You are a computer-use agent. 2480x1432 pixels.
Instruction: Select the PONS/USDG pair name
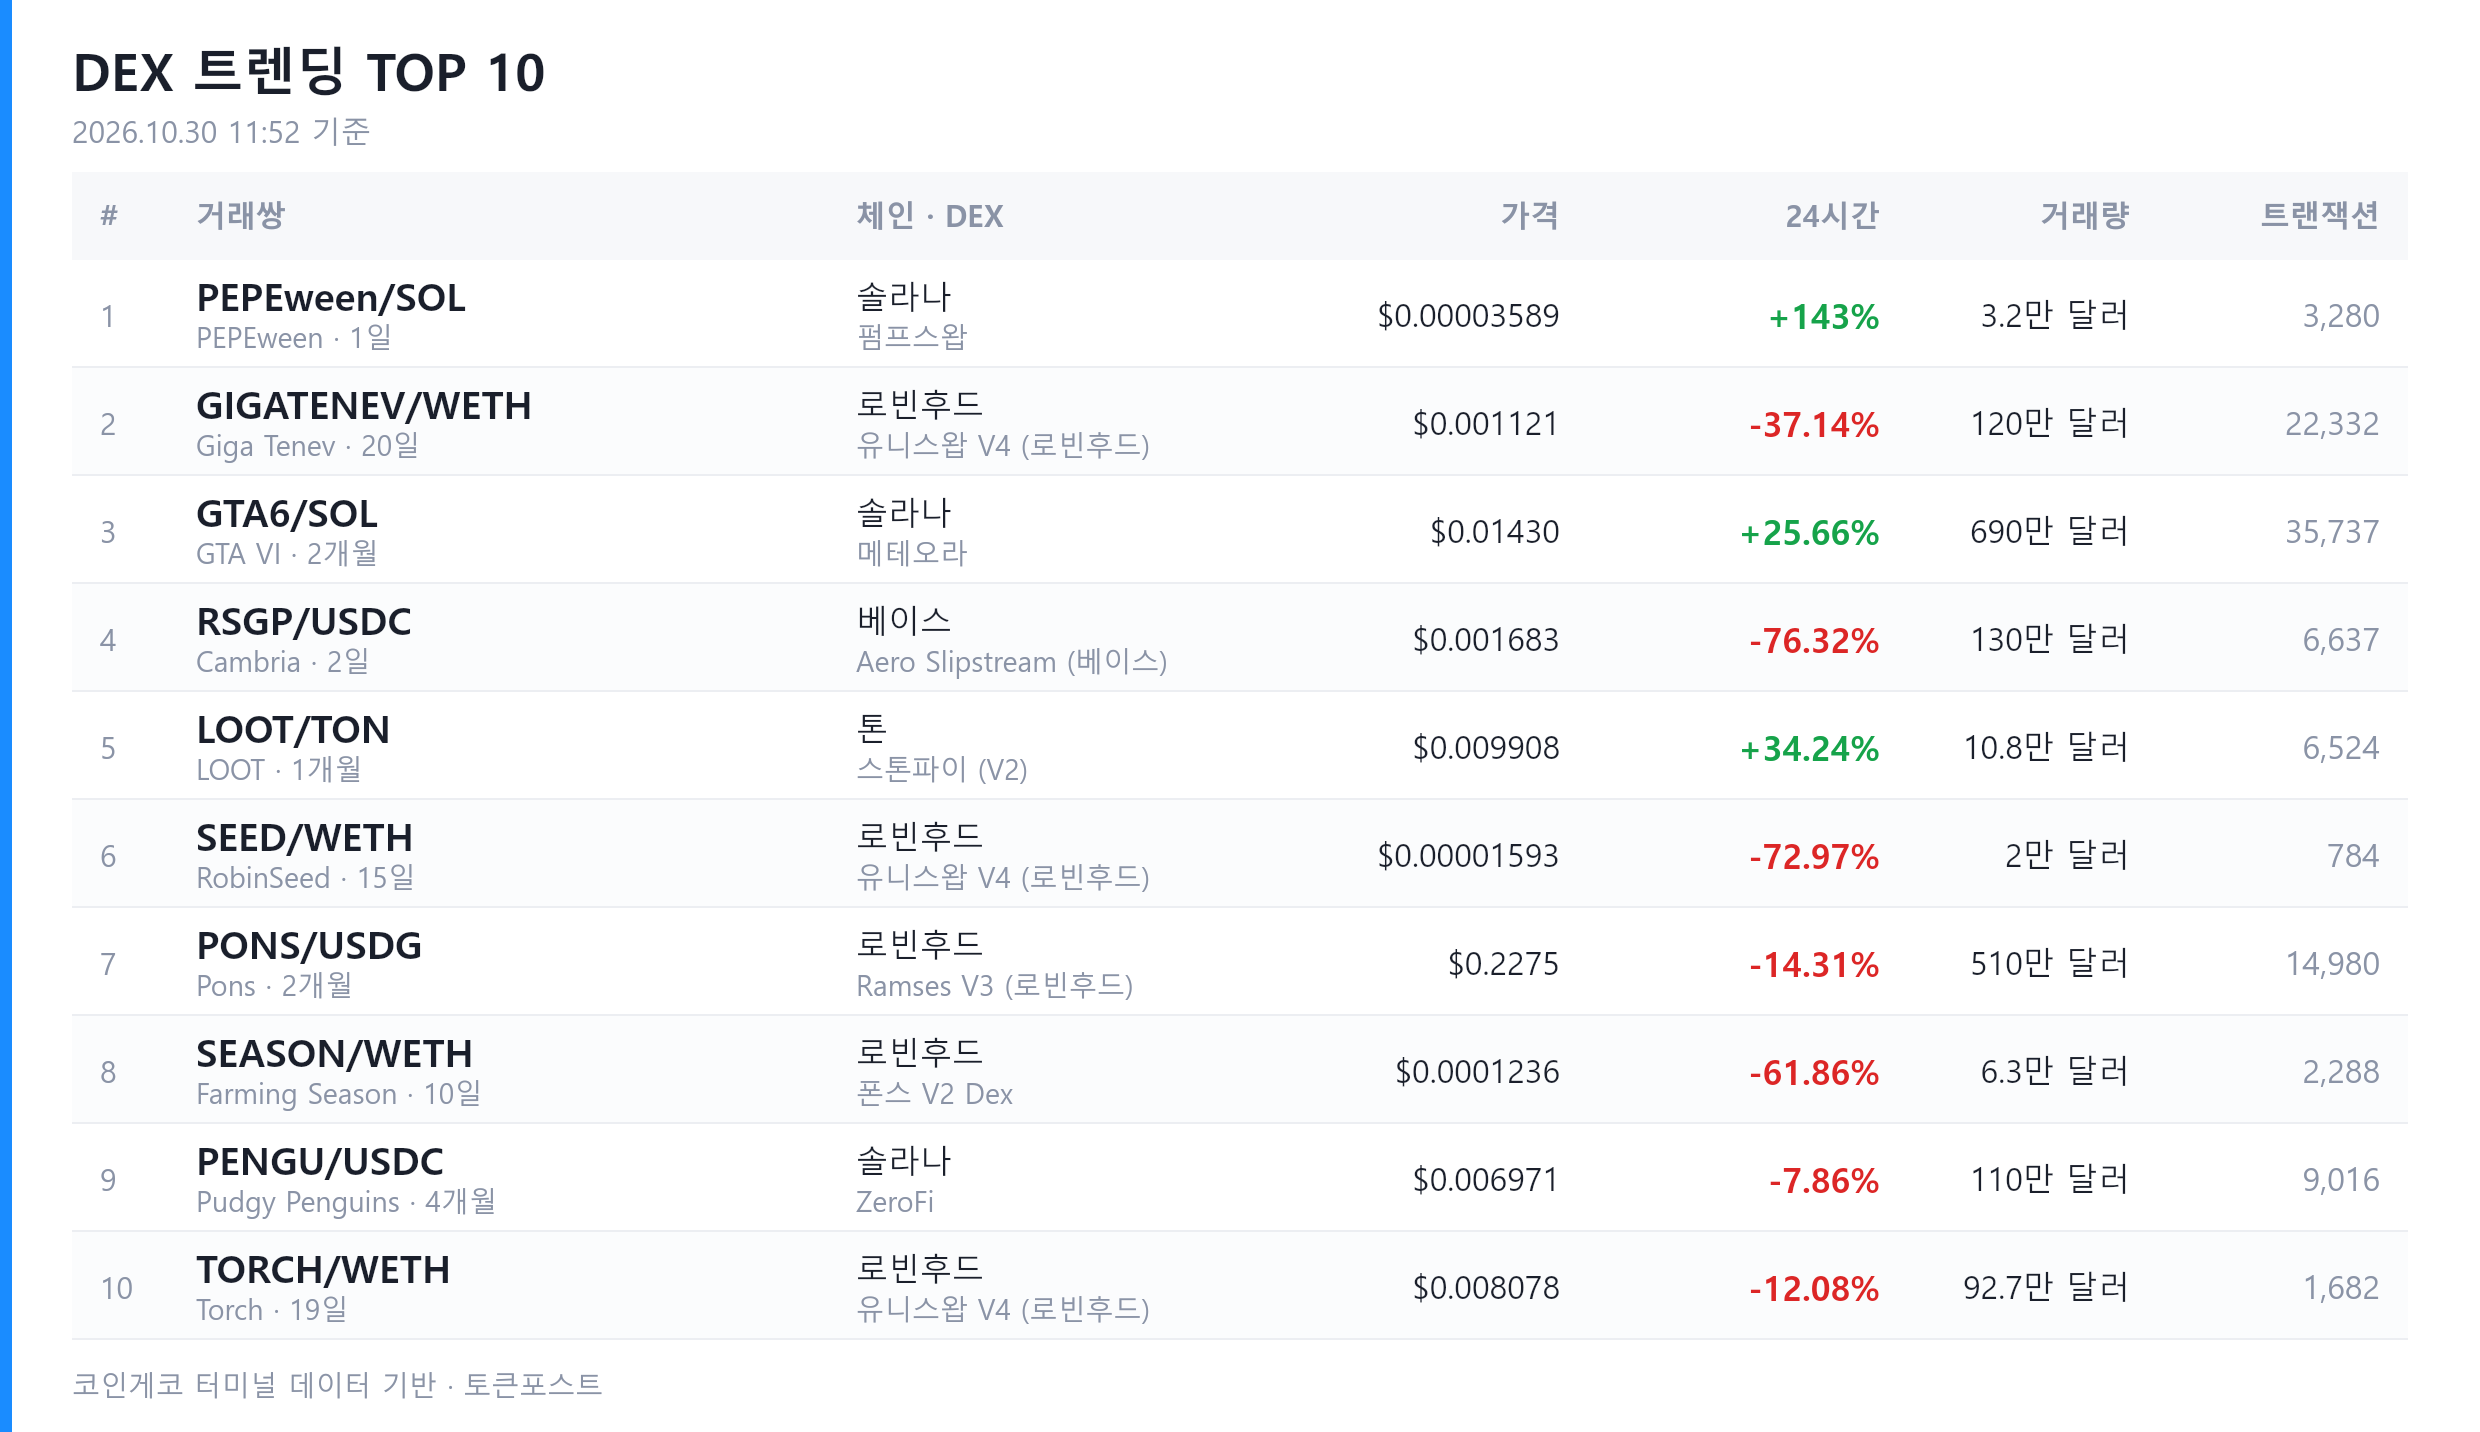[x=309, y=946]
